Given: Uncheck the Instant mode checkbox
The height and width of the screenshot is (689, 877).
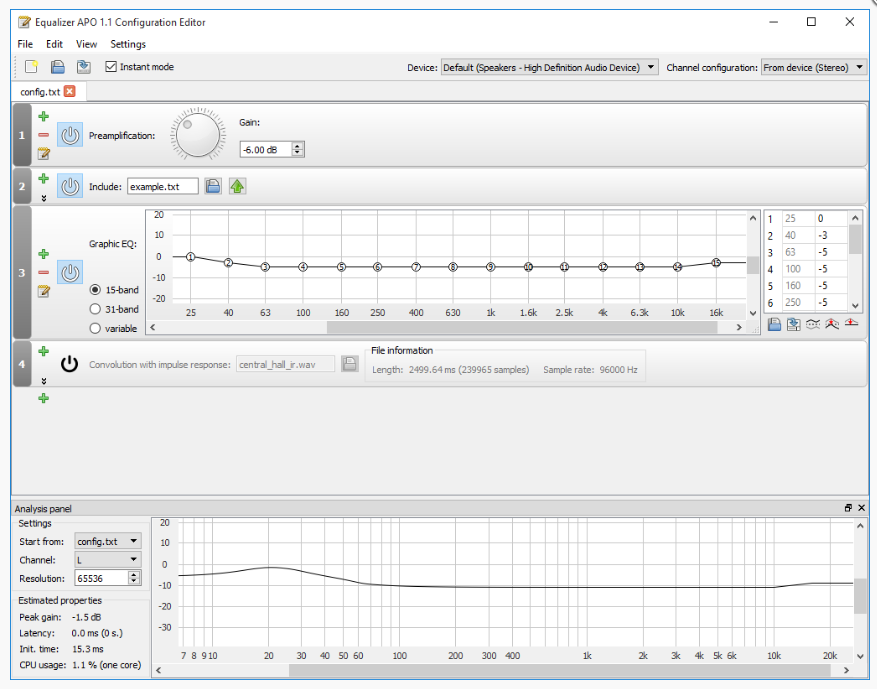Looking at the screenshot, I should point(111,66).
